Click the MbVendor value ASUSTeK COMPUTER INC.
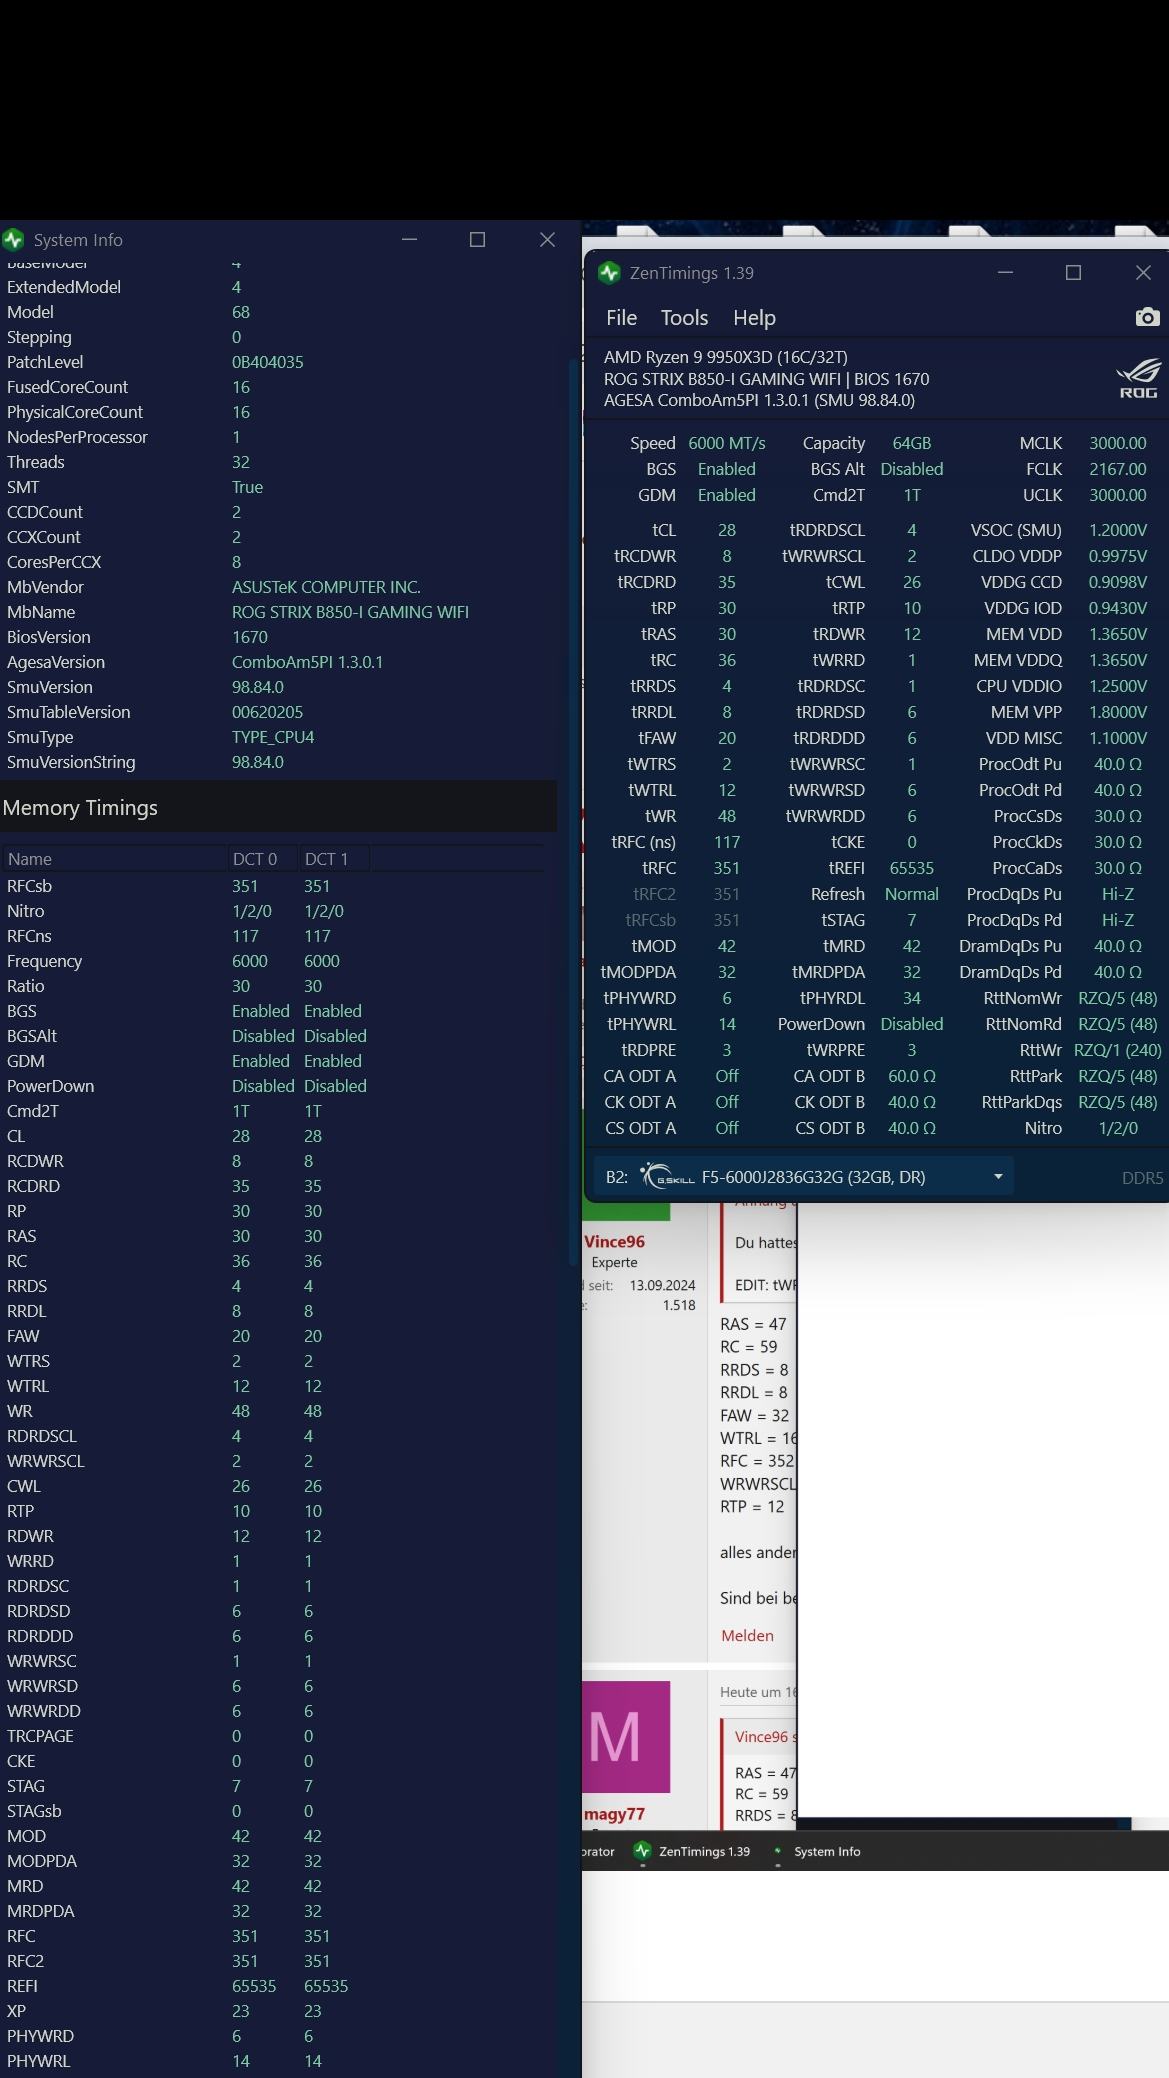1169x2078 pixels. pos(326,587)
